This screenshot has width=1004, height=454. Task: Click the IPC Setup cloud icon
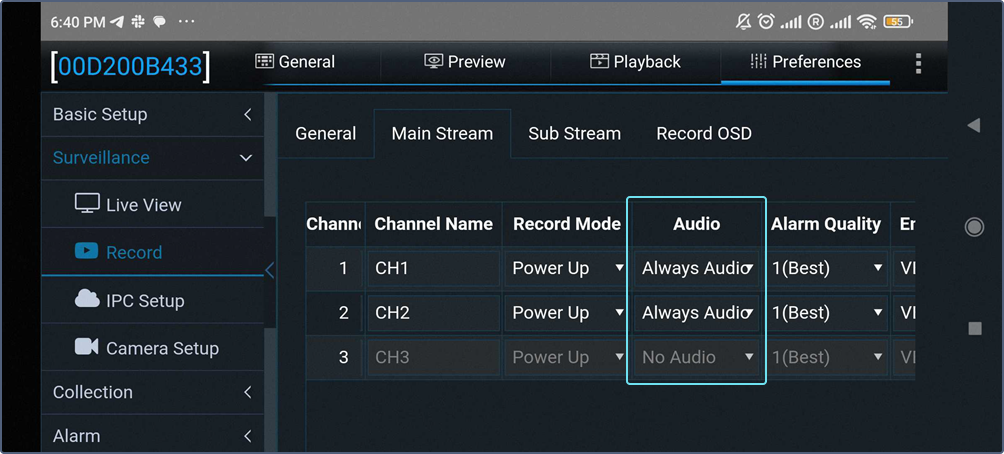(x=88, y=299)
